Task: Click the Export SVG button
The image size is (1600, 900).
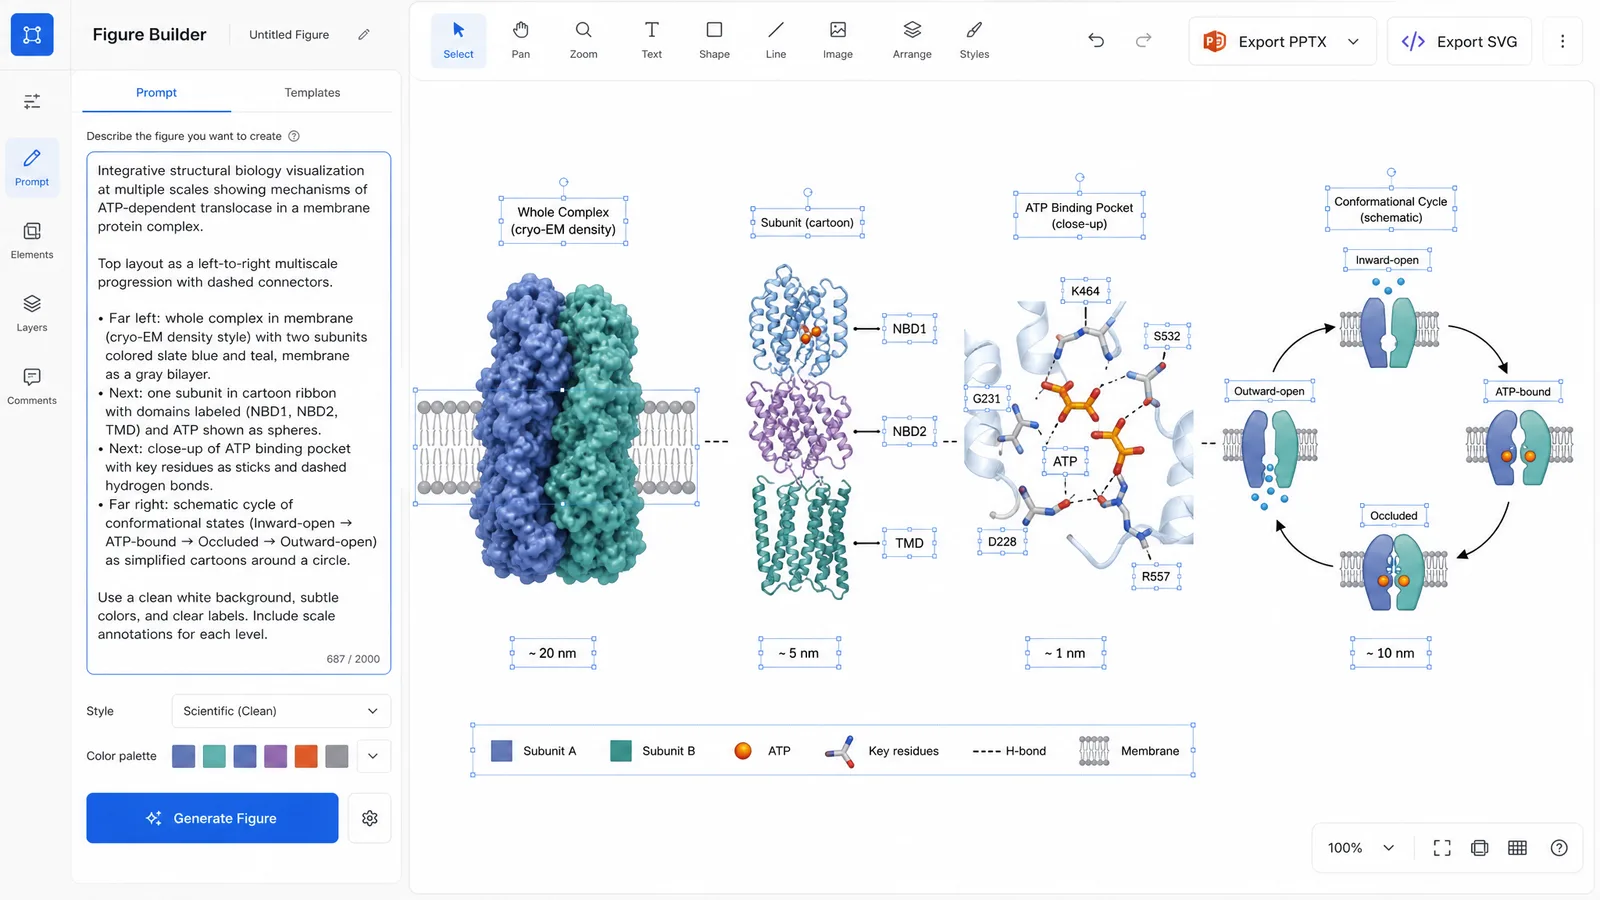Action: point(1459,42)
